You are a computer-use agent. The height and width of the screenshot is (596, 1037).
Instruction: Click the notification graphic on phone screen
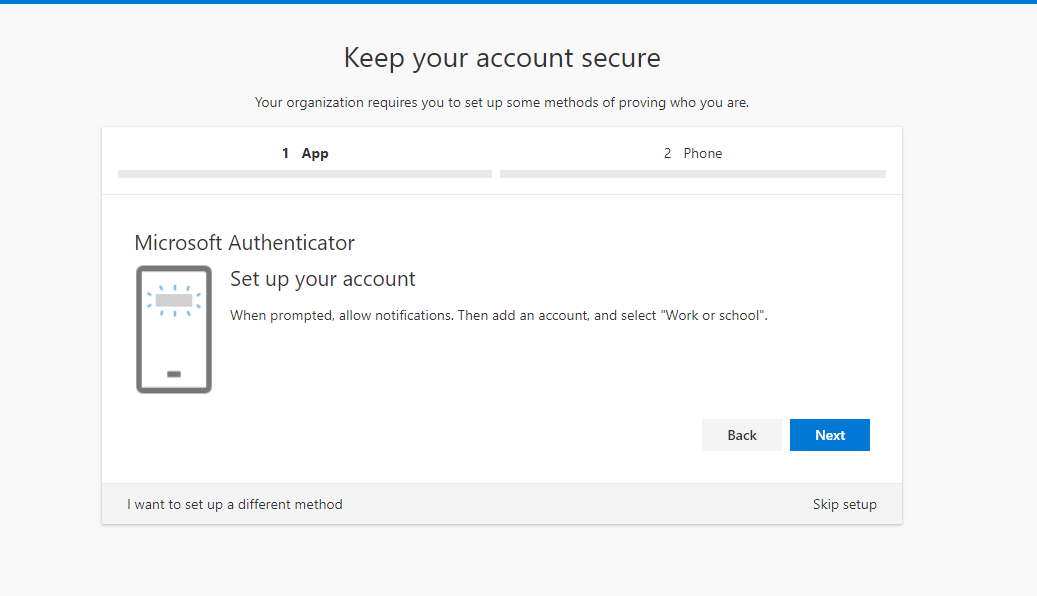click(x=174, y=300)
